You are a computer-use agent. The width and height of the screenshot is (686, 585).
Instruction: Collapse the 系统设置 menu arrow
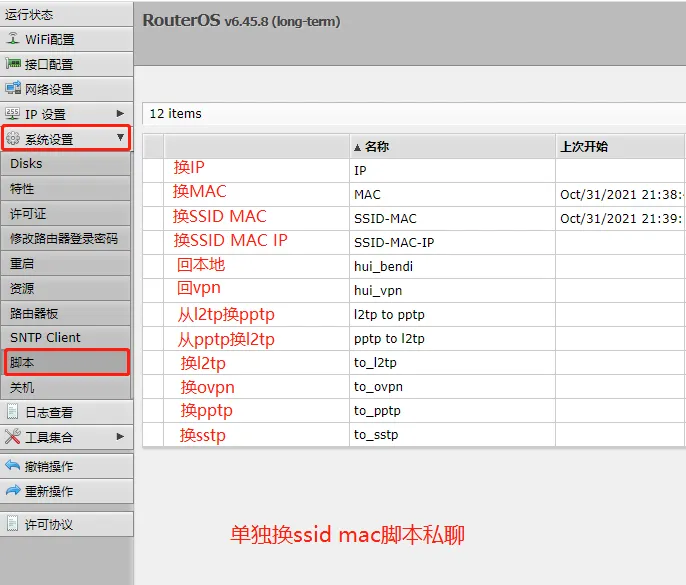(x=120, y=138)
